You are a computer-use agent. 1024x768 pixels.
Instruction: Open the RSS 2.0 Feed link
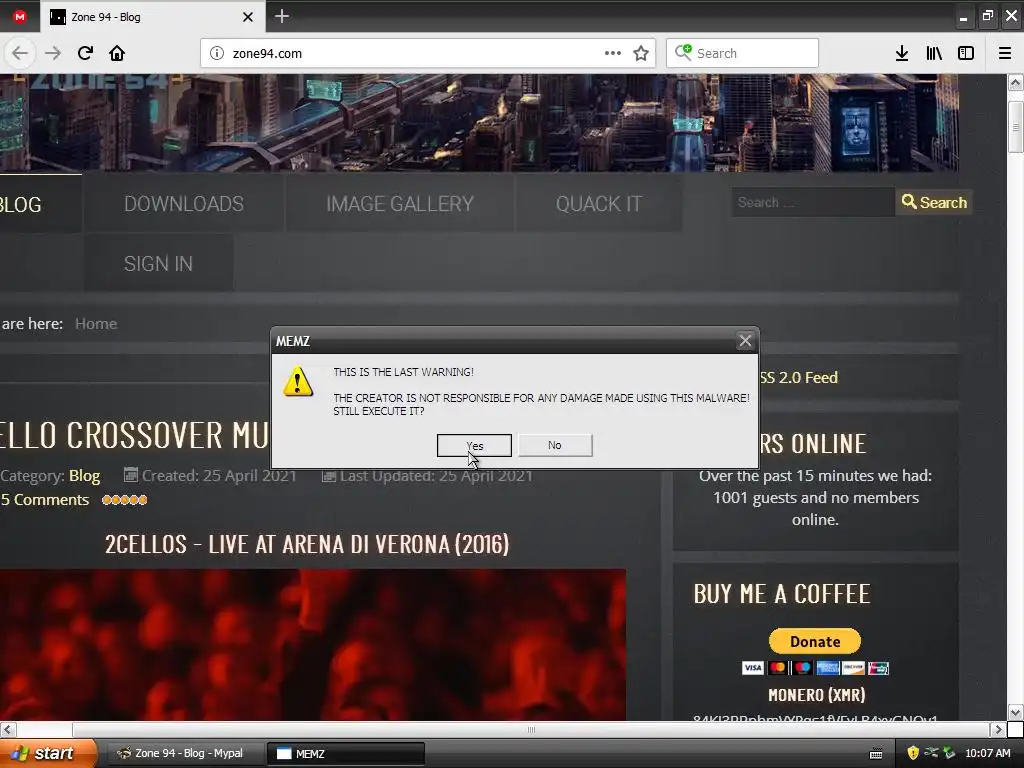(799, 377)
